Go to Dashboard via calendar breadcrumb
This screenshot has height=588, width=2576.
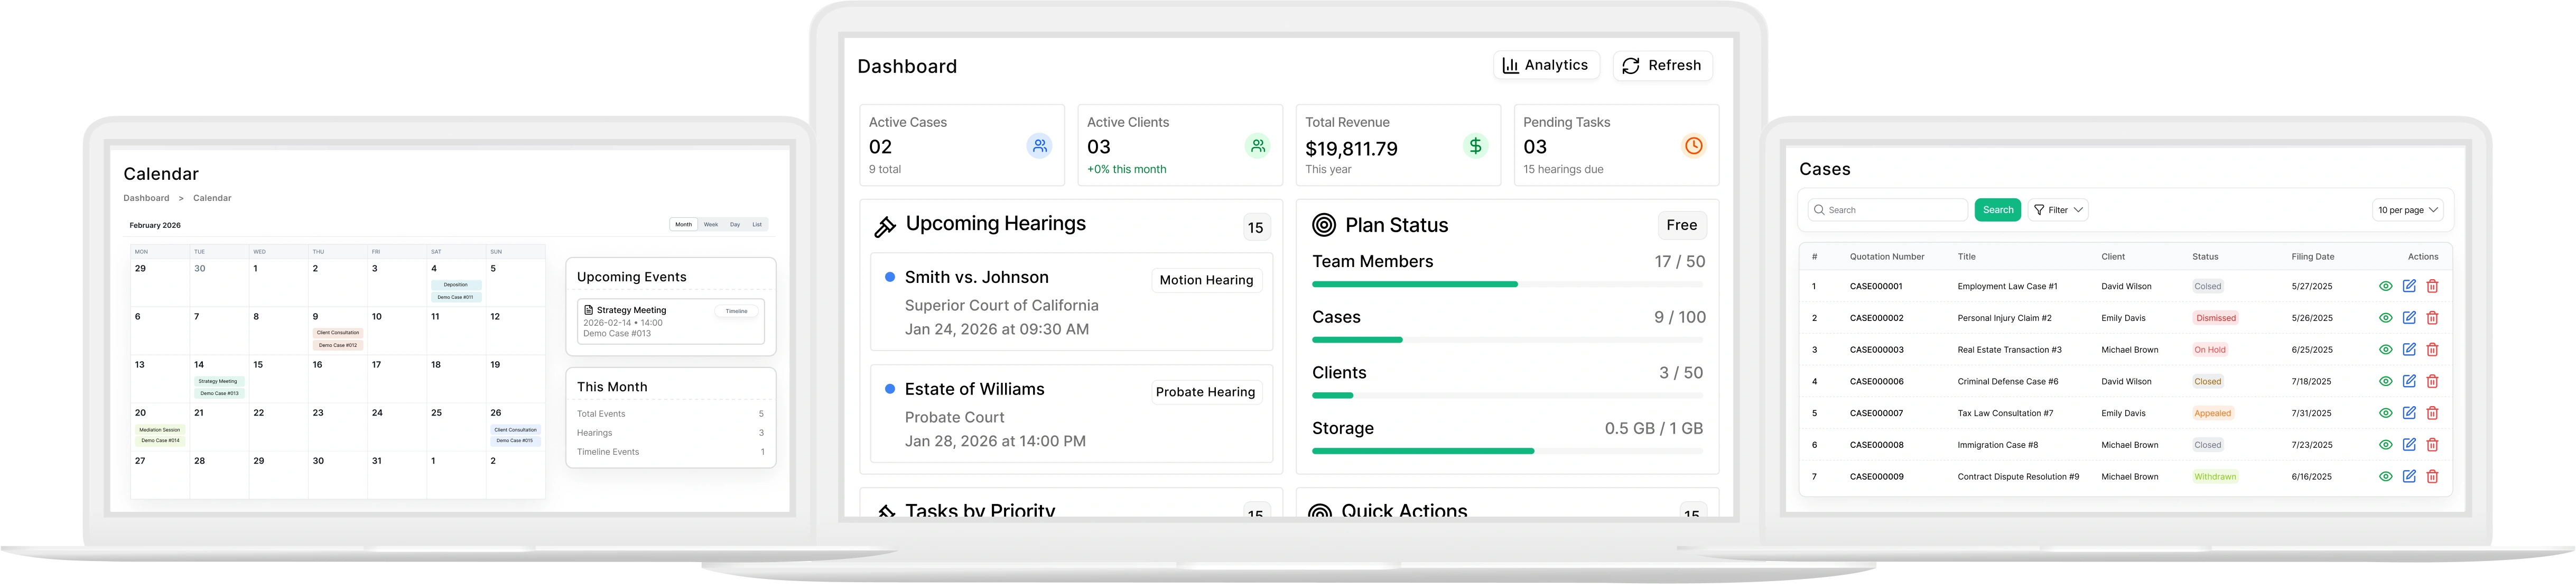[146, 198]
